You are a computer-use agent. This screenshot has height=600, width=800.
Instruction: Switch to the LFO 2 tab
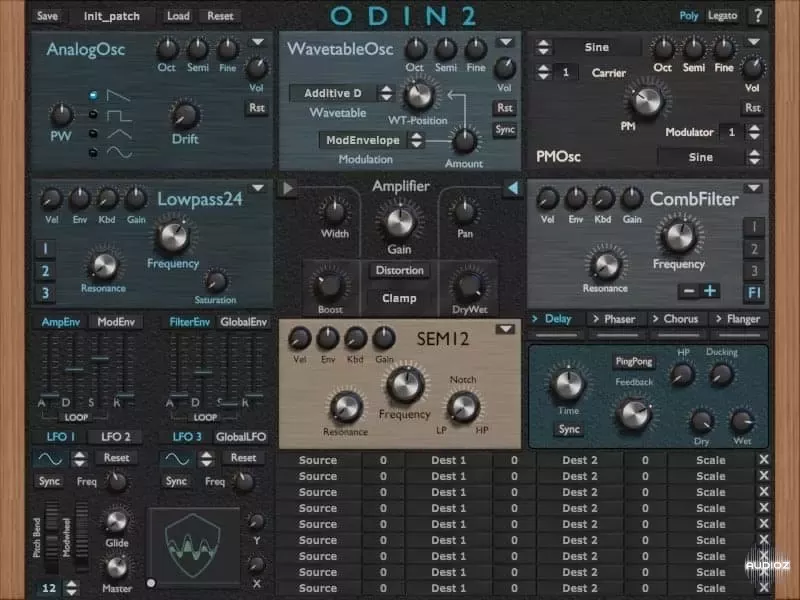coord(115,437)
